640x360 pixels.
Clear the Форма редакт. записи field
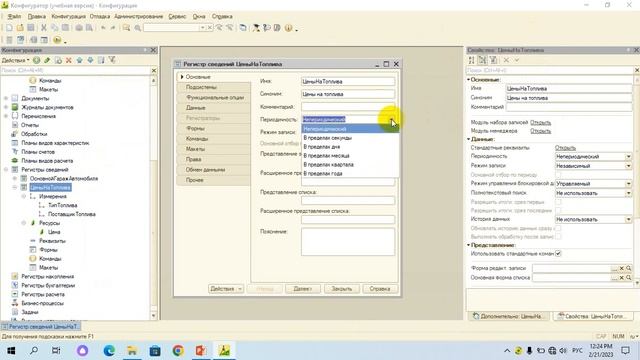[622, 268]
